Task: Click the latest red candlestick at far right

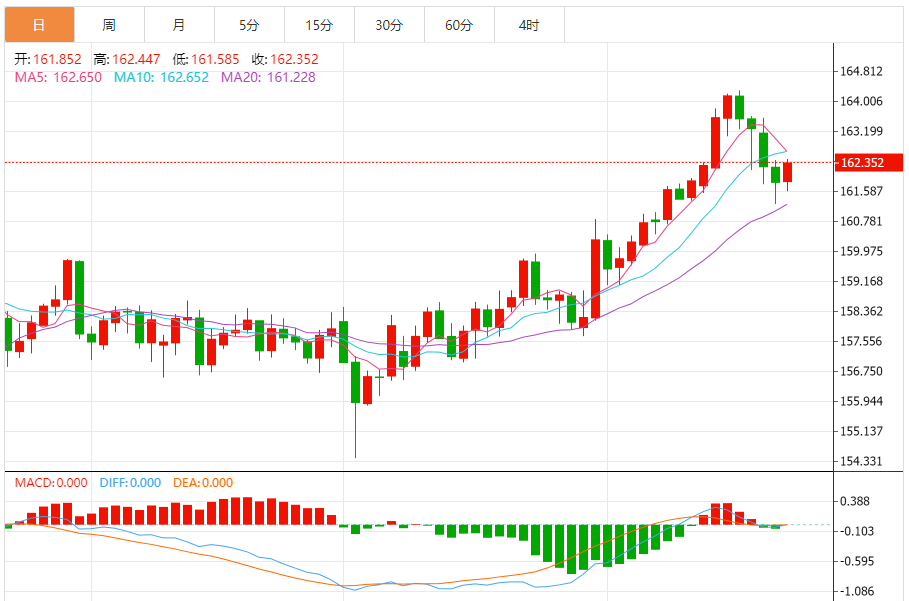Action: point(787,173)
